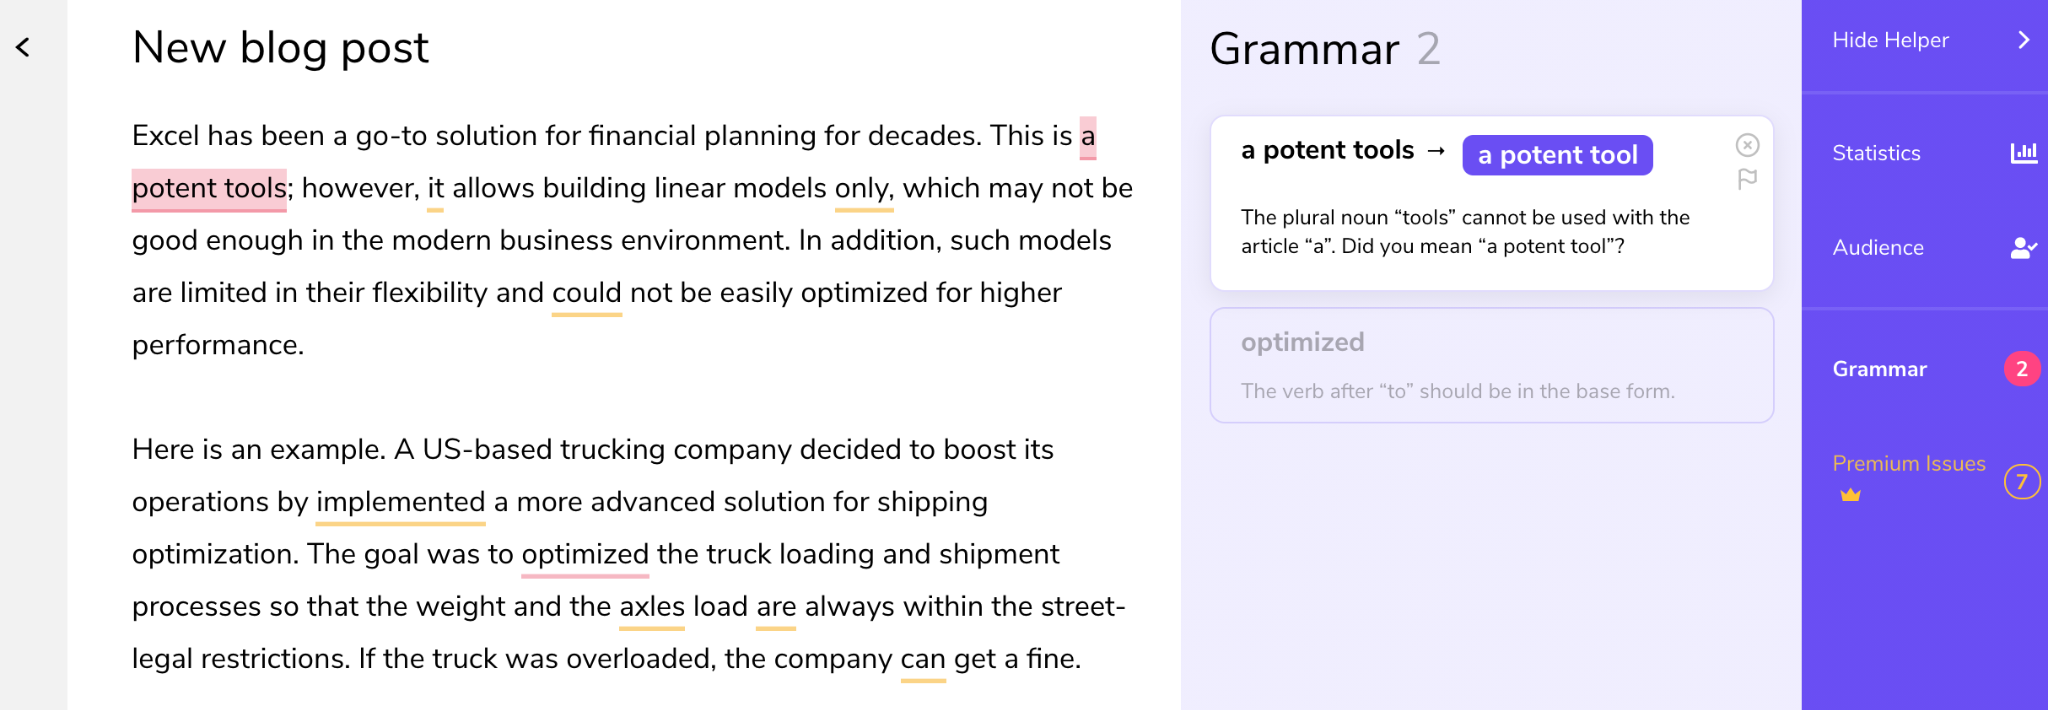Open the Premium Issues section
Image resolution: width=2048 pixels, height=710 pixels.
[1908, 464]
